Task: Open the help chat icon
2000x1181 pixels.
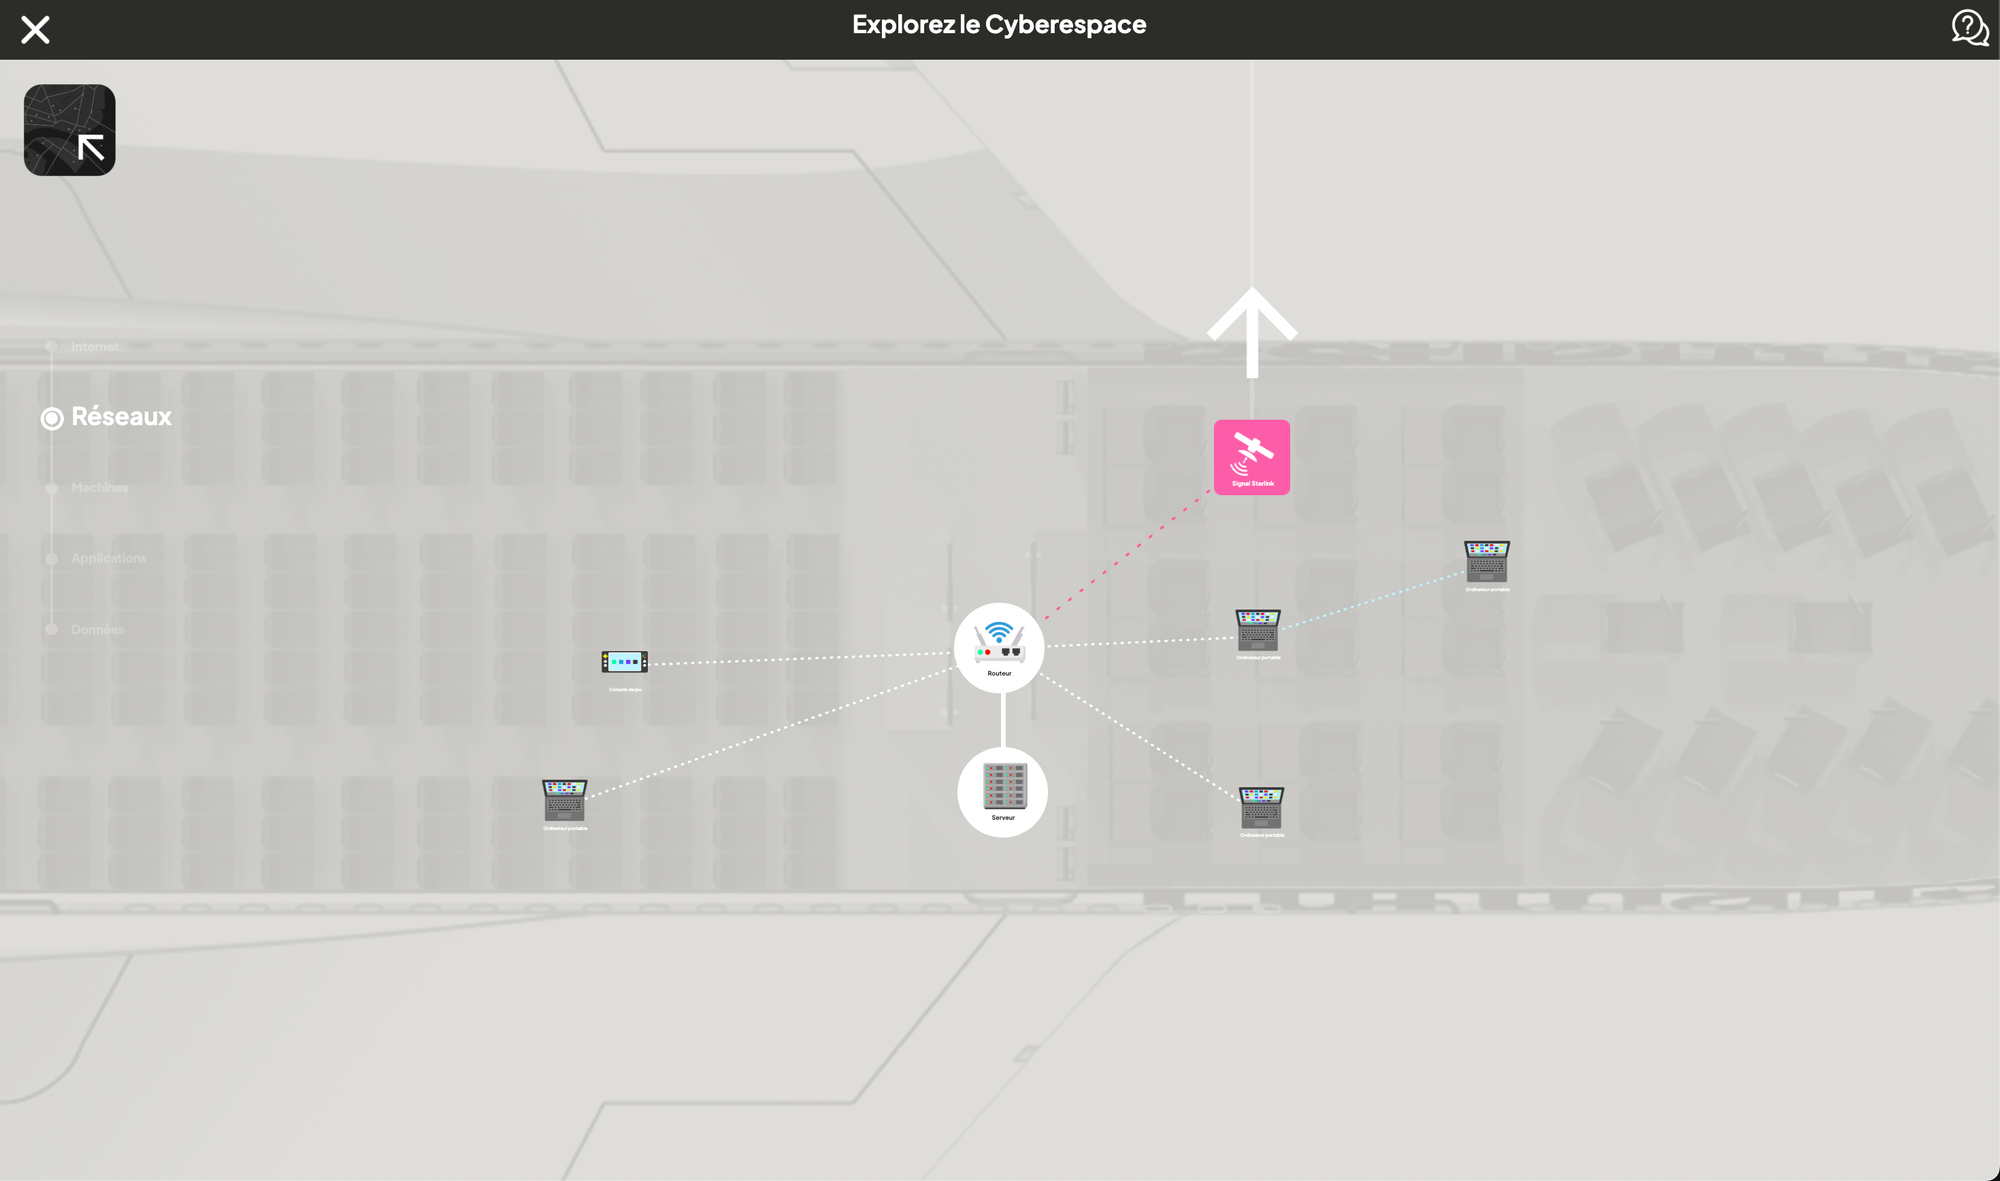Action: [x=1969, y=28]
